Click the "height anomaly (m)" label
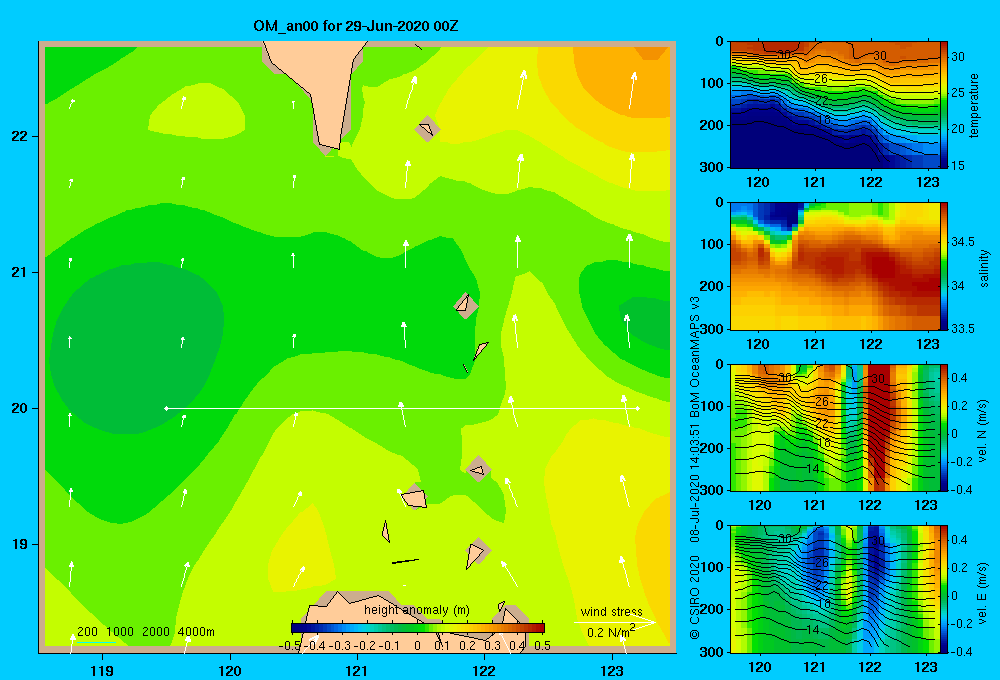1000x680 pixels. [416, 610]
